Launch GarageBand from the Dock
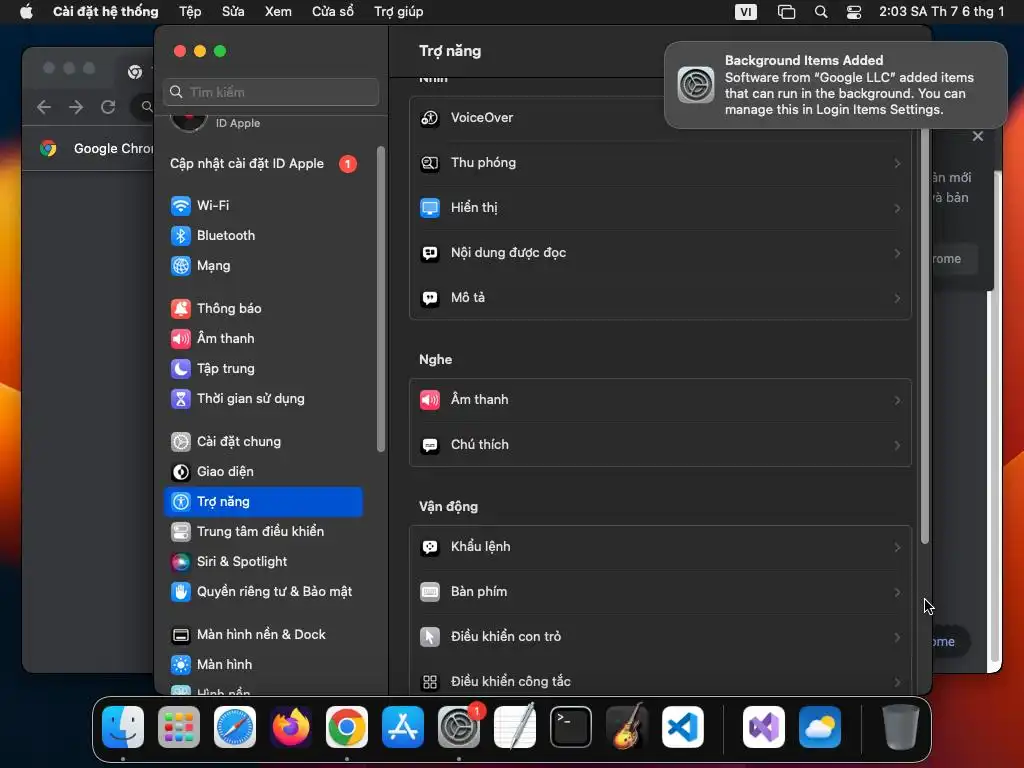The width and height of the screenshot is (1024, 768). pyautogui.click(x=627, y=727)
